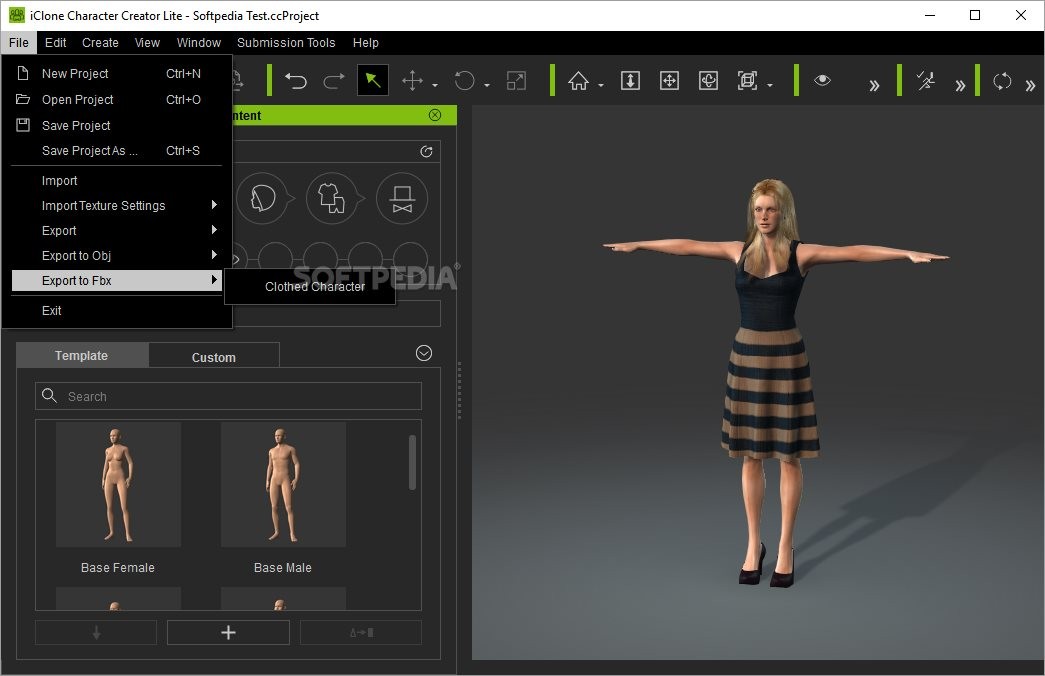Click the vertical arrows camera icon
1045x676 pixels.
click(630, 81)
